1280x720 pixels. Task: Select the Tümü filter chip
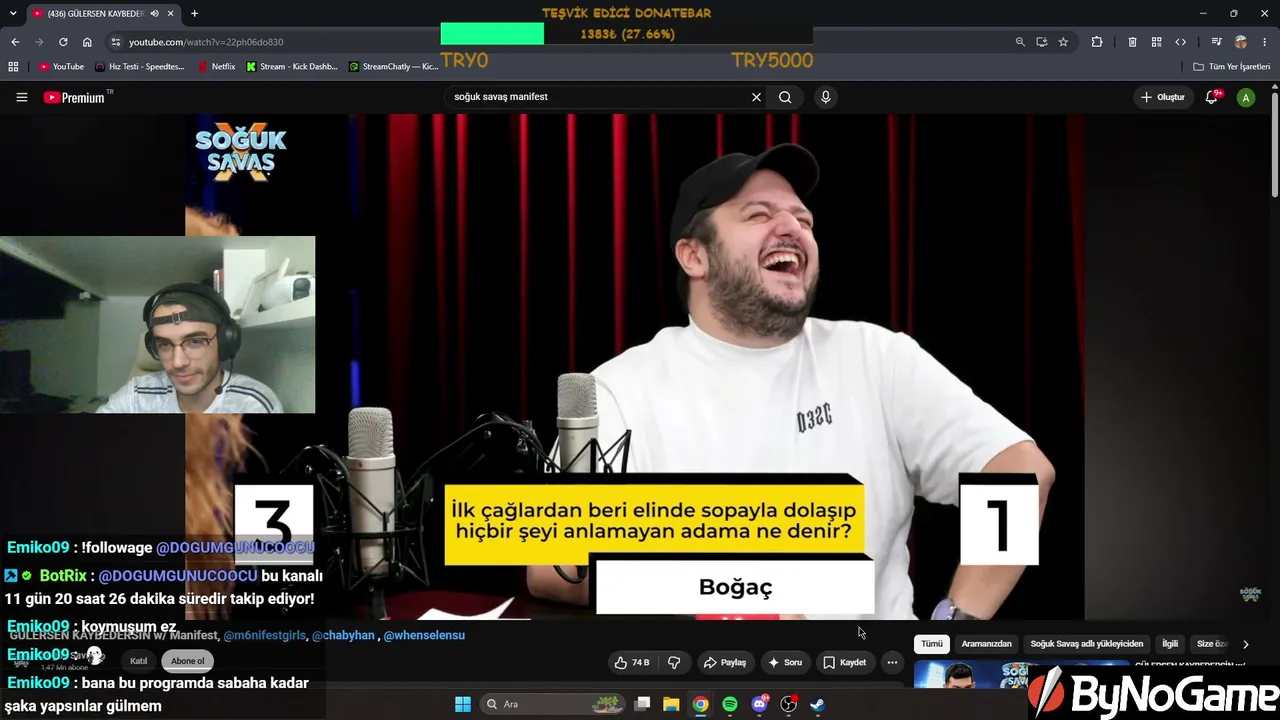[x=932, y=644]
